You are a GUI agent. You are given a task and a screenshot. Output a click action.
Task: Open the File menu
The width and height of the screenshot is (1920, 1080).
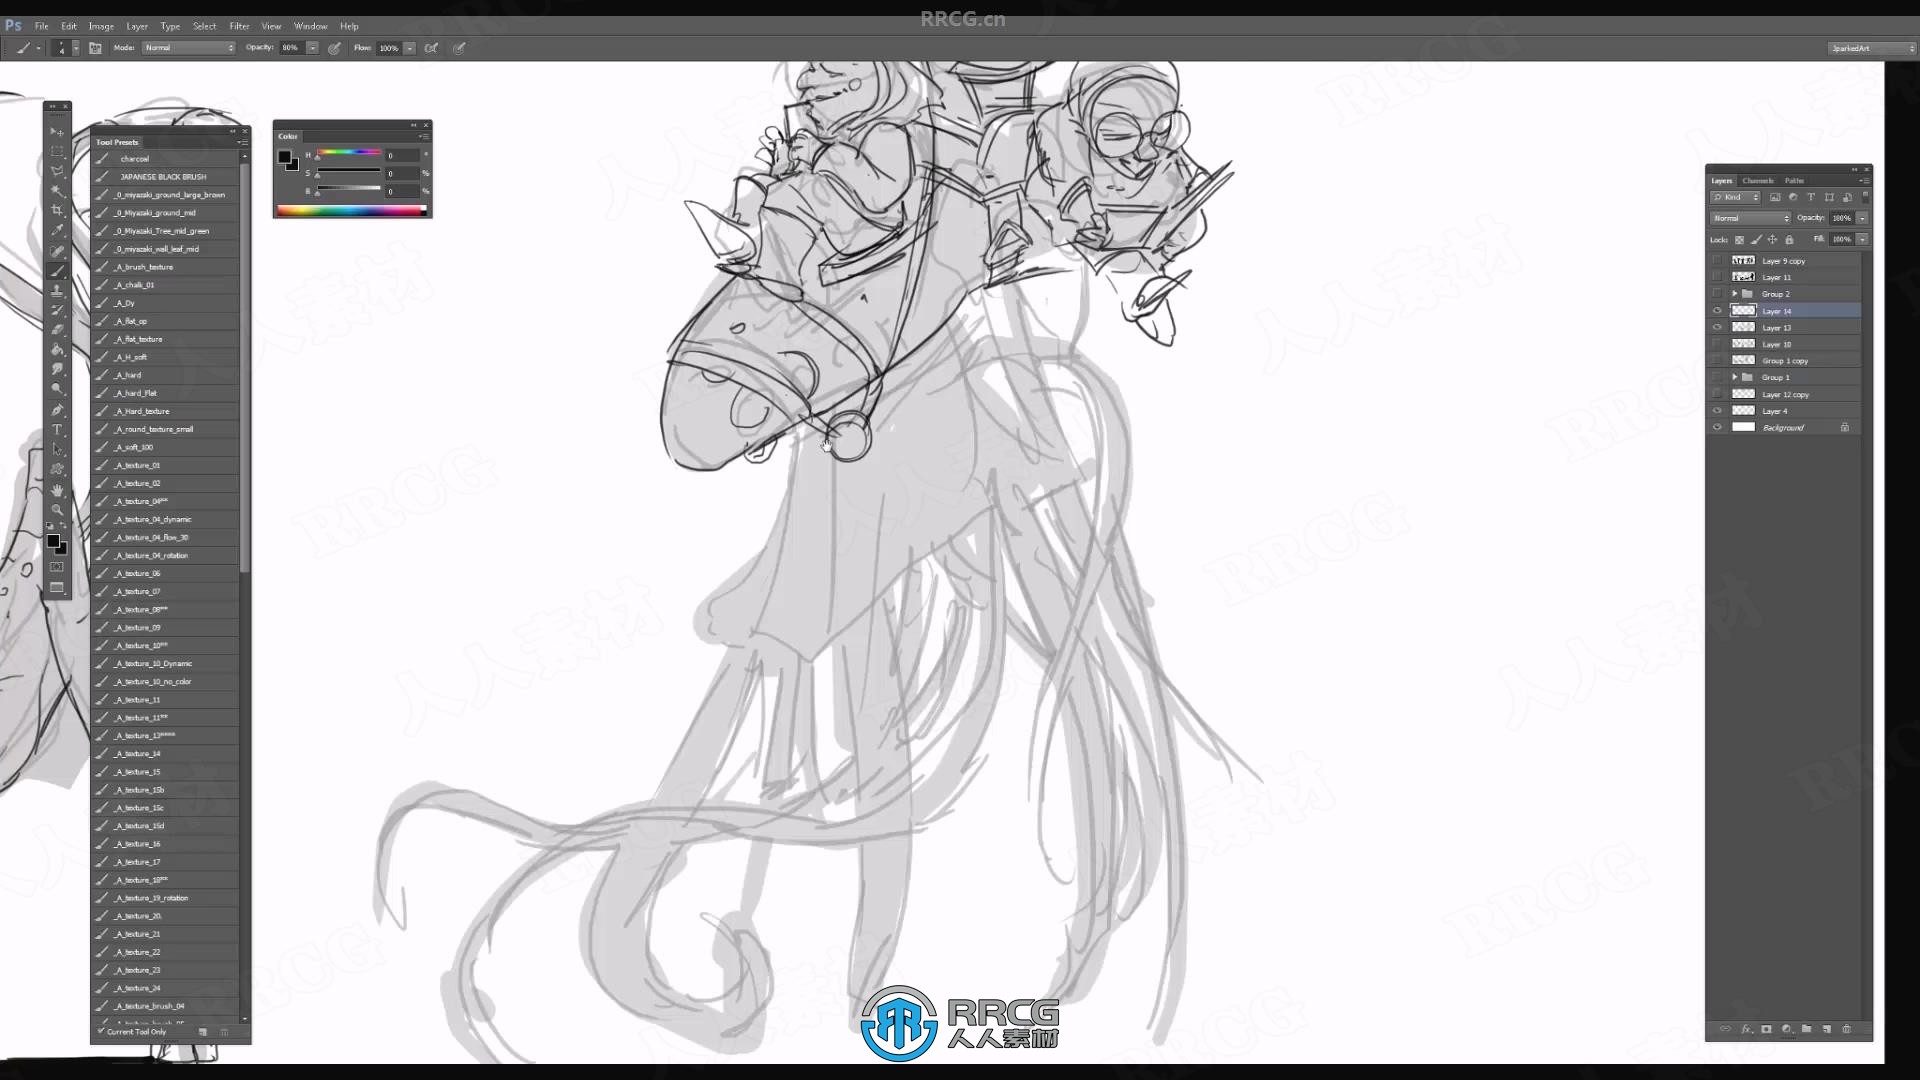pos(42,26)
